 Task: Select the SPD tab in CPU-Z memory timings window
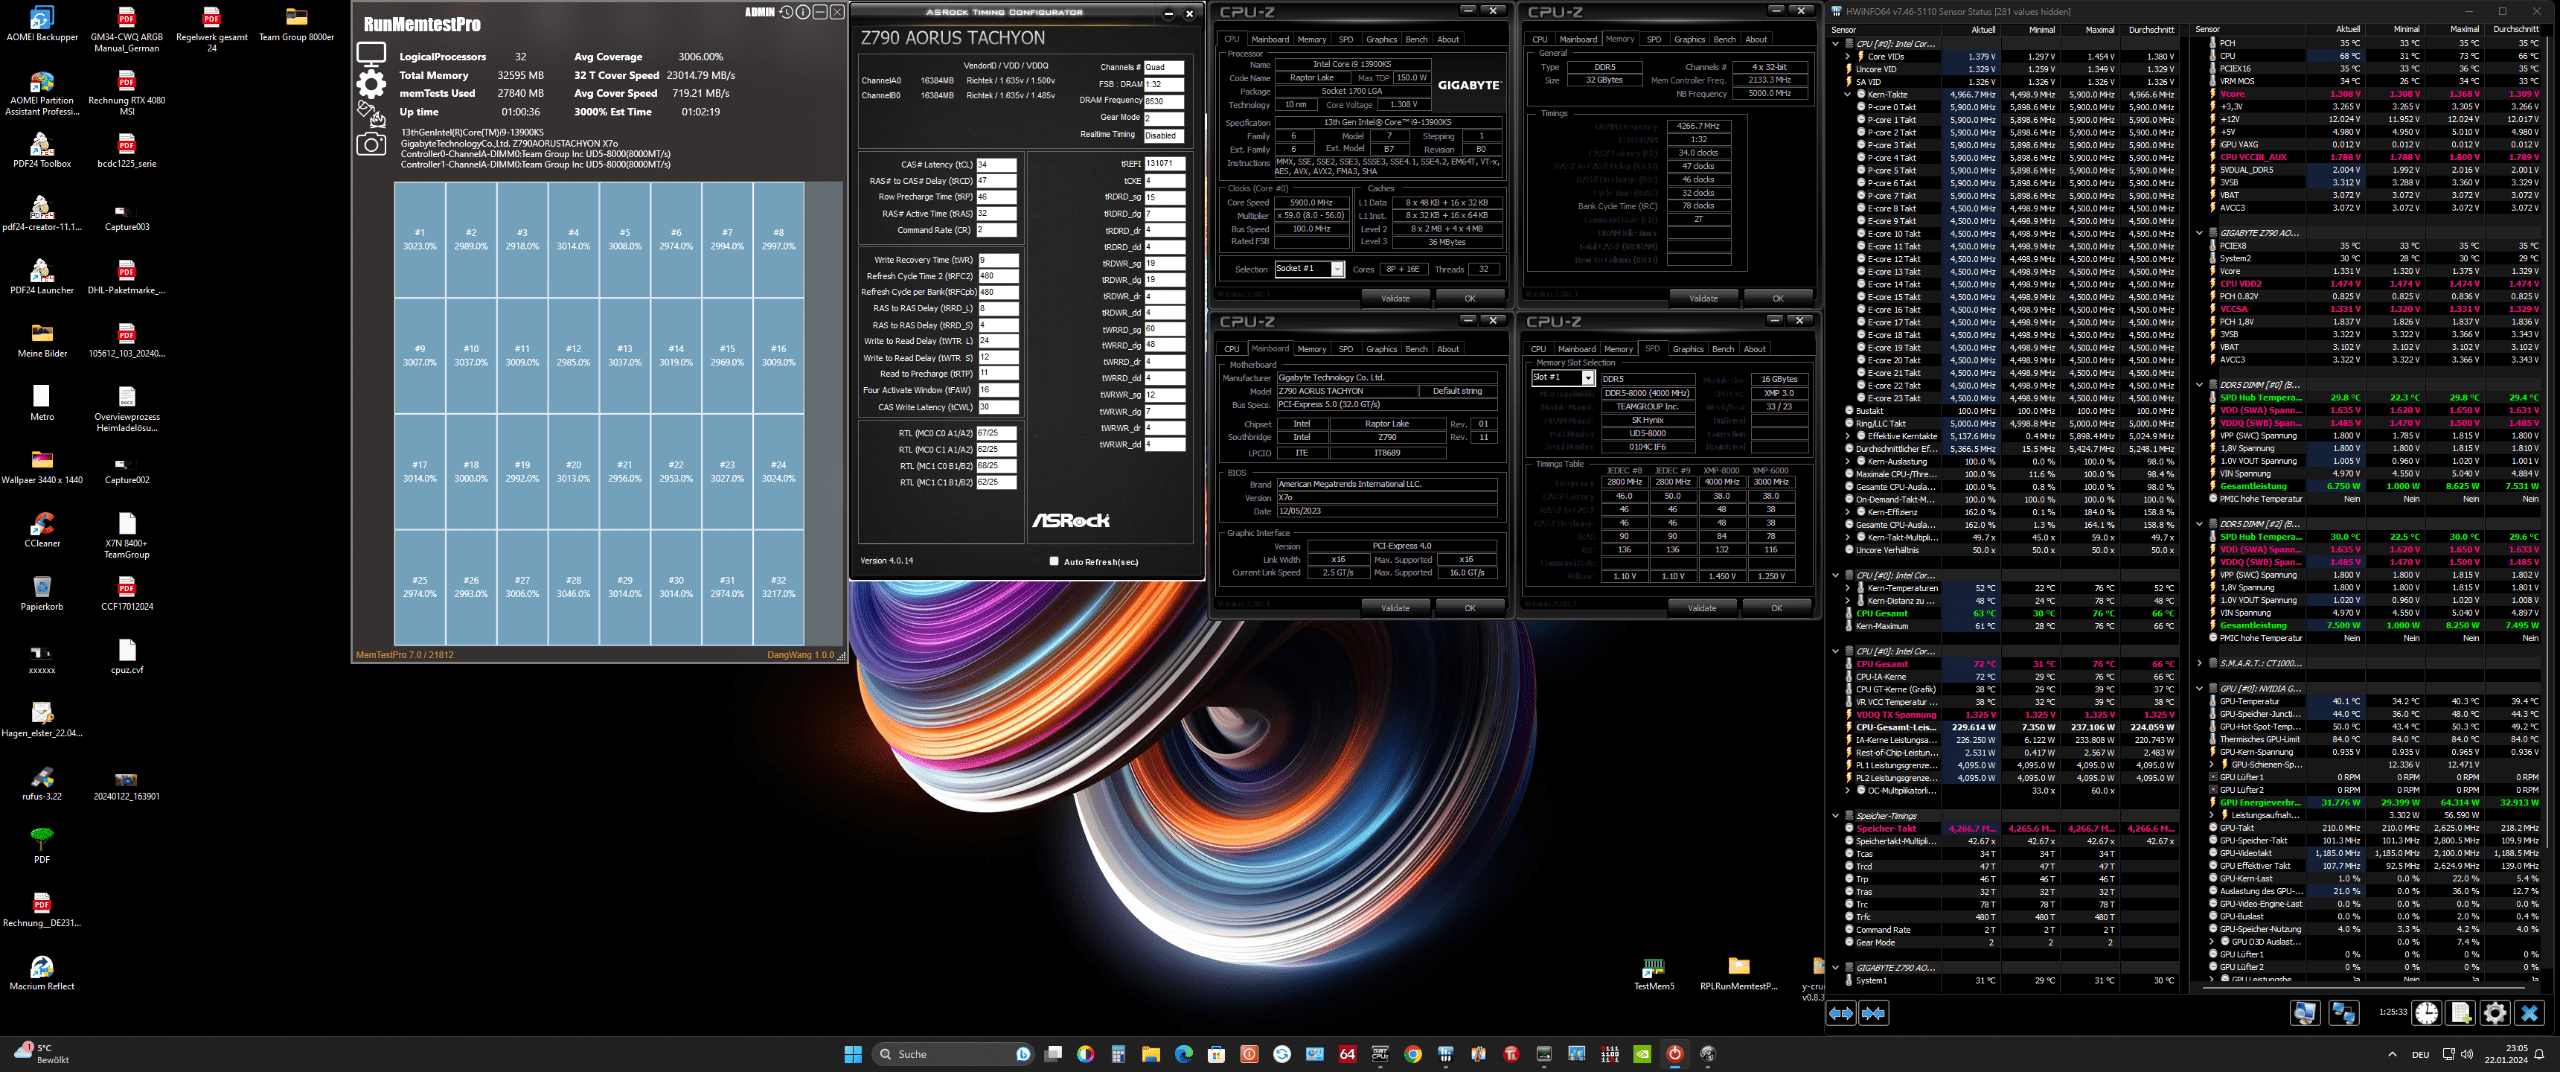point(1654,40)
